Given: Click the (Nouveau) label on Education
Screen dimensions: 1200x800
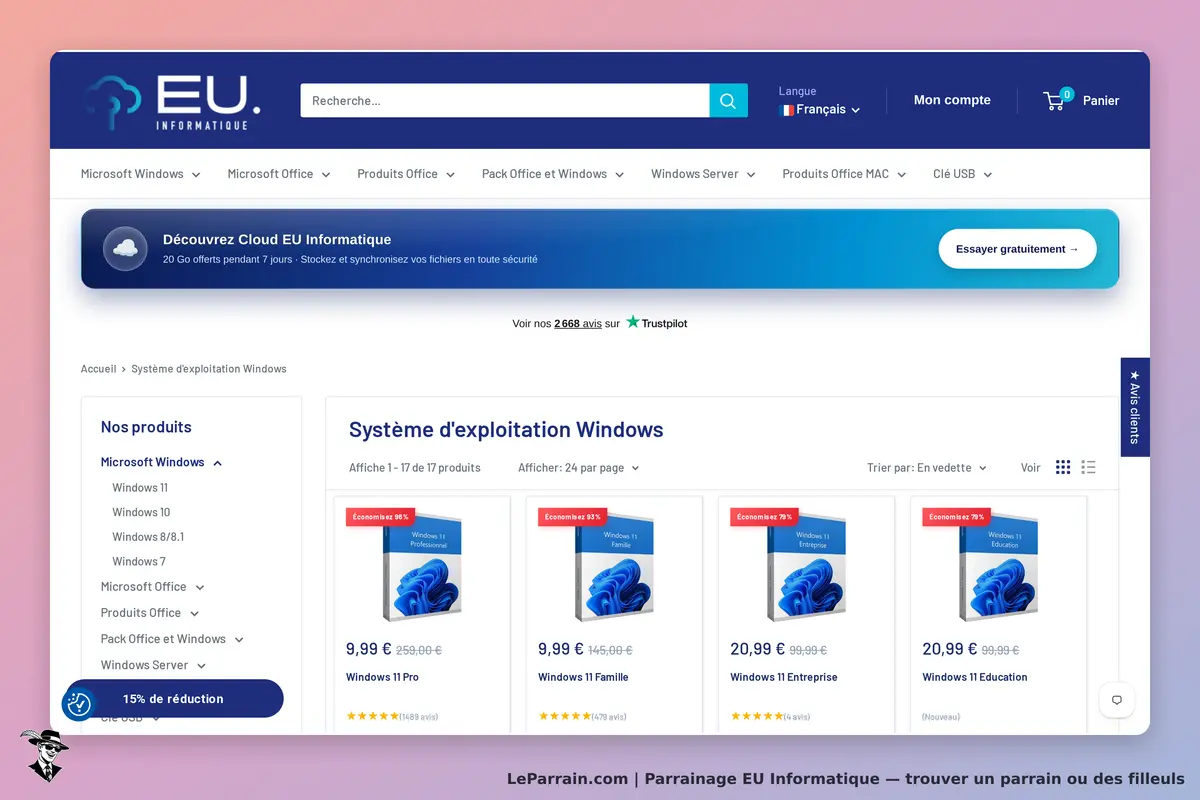Looking at the screenshot, I should click(941, 716).
